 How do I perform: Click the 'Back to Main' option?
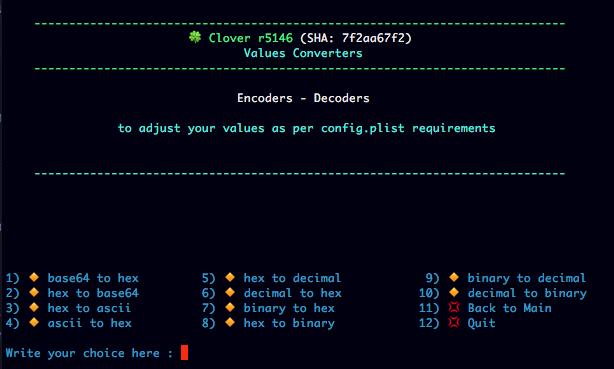509,308
